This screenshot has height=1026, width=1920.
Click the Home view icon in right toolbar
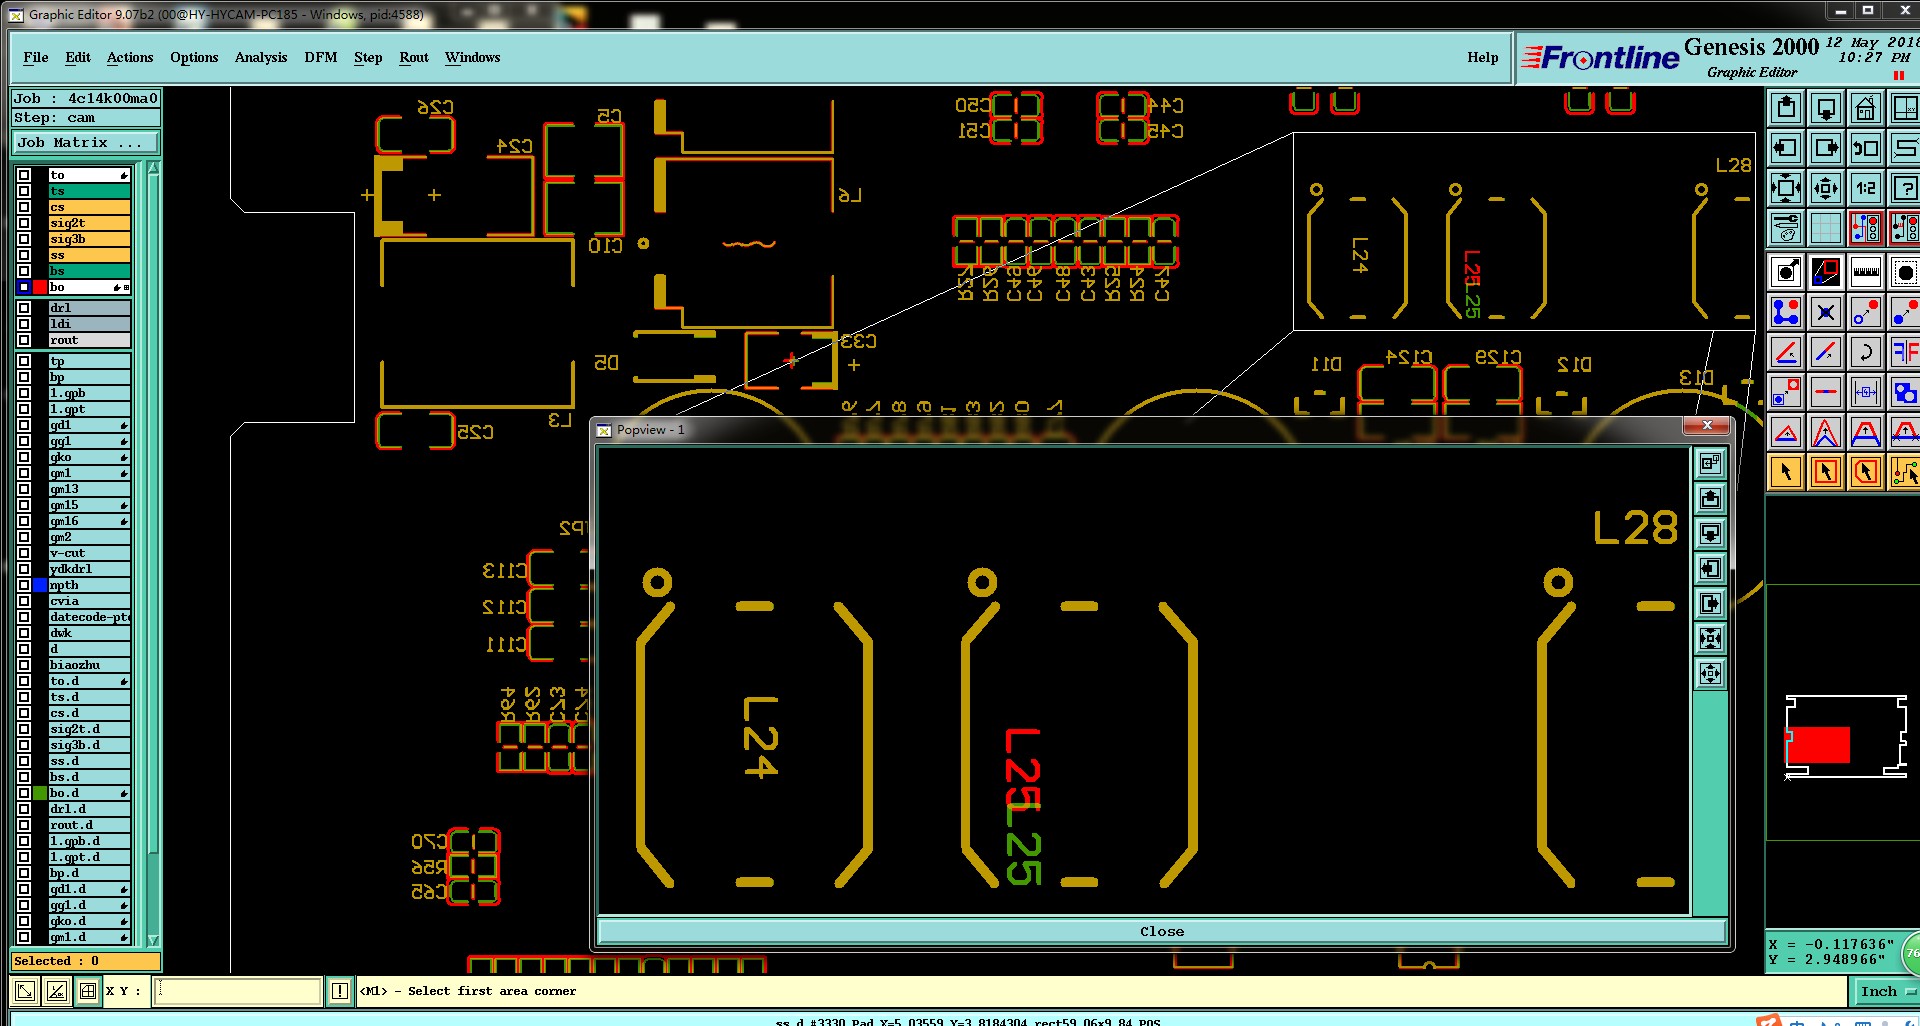pyautogui.click(x=1865, y=108)
